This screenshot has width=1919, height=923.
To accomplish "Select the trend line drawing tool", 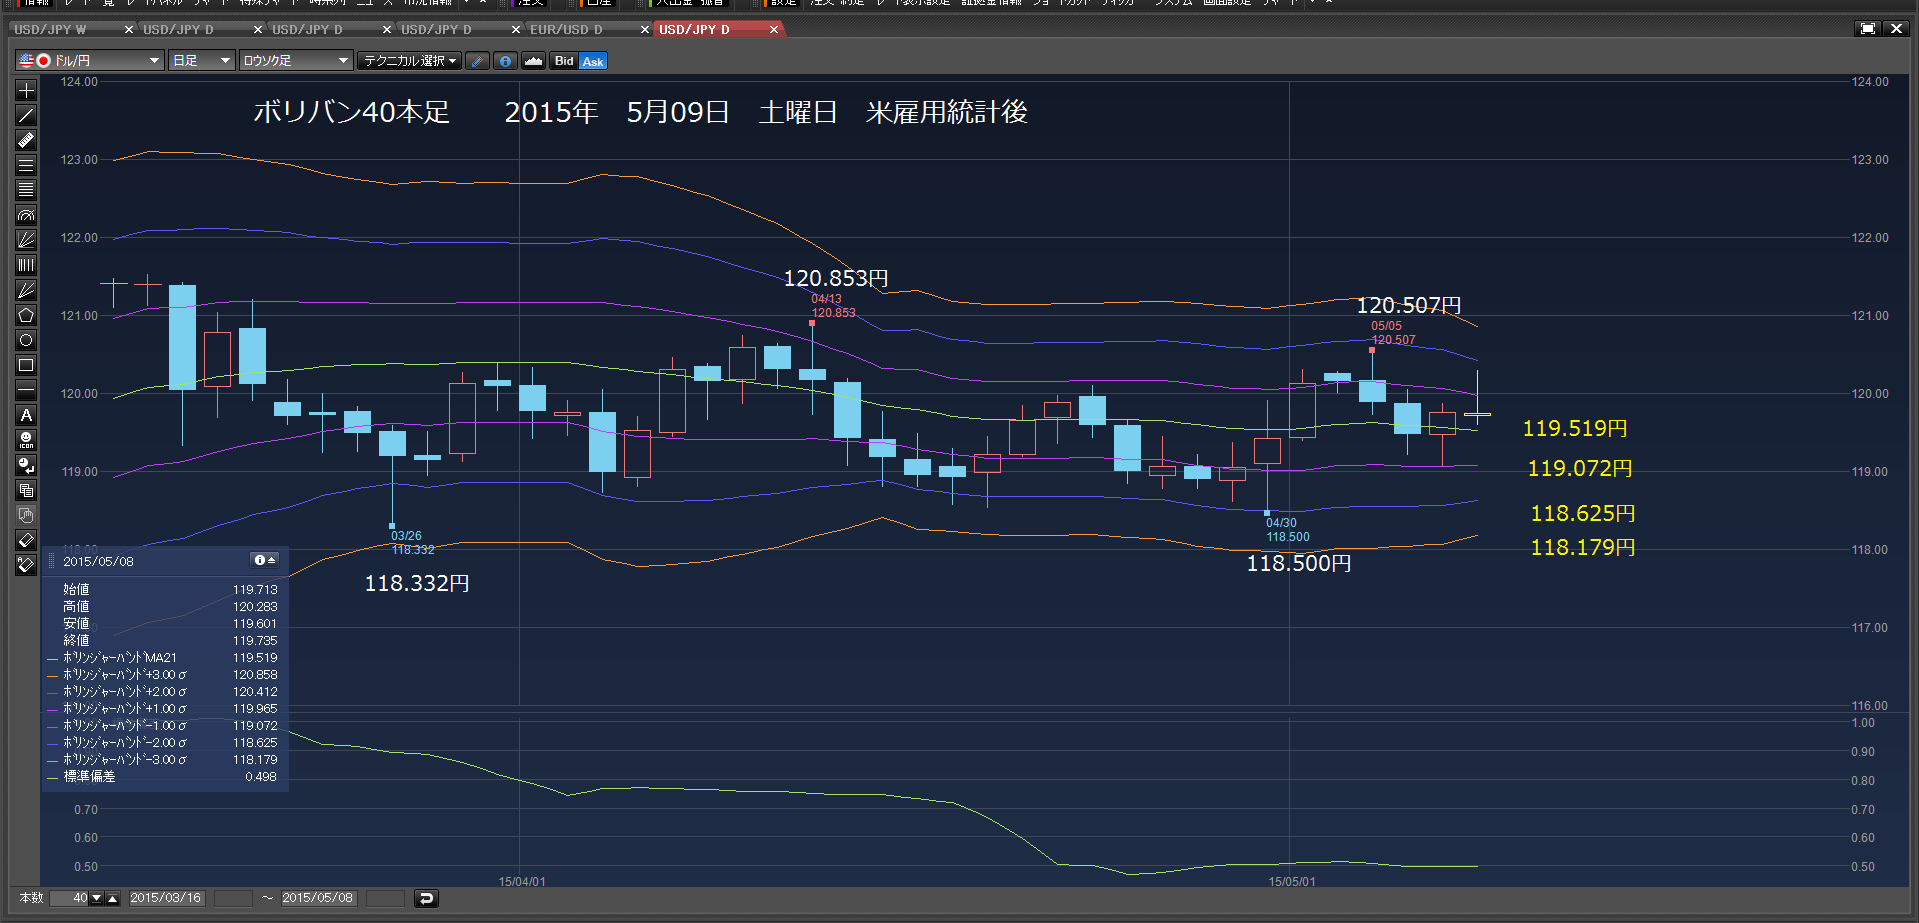I will (x=26, y=115).
